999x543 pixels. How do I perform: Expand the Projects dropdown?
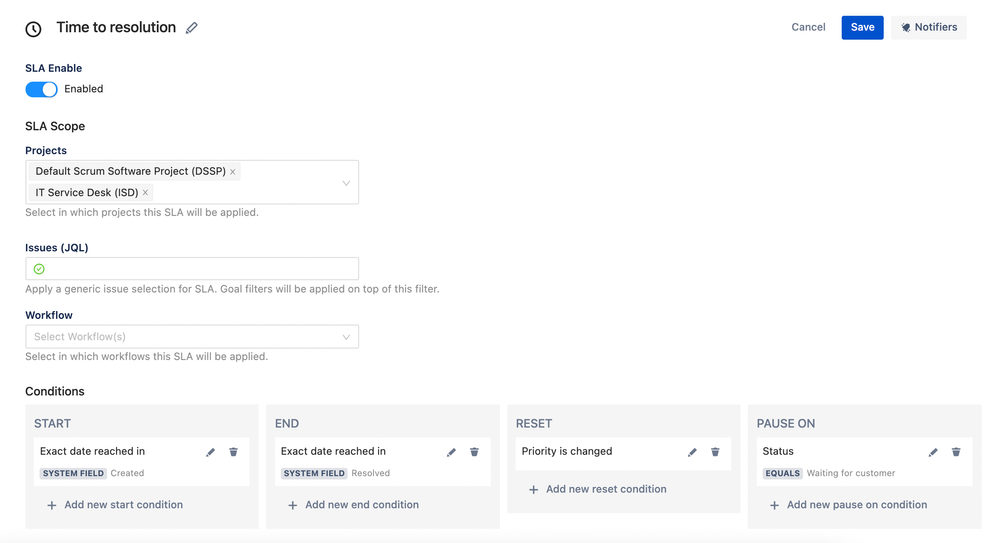[x=346, y=183]
